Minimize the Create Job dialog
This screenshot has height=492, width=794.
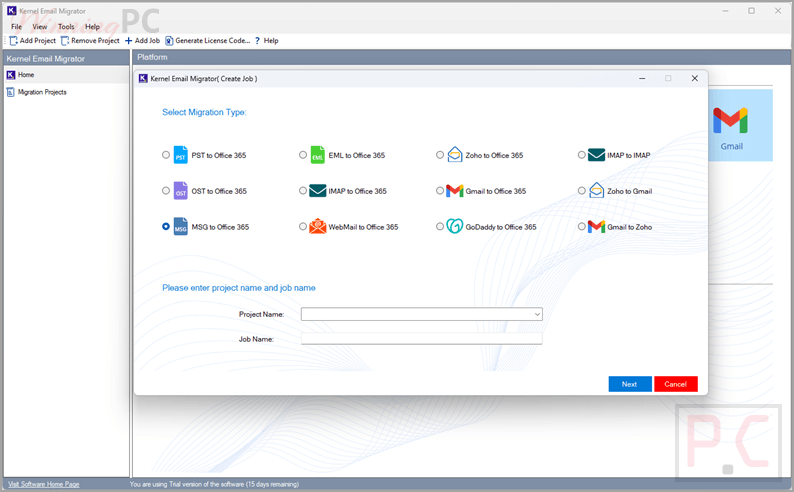pyautogui.click(x=642, y=78)
